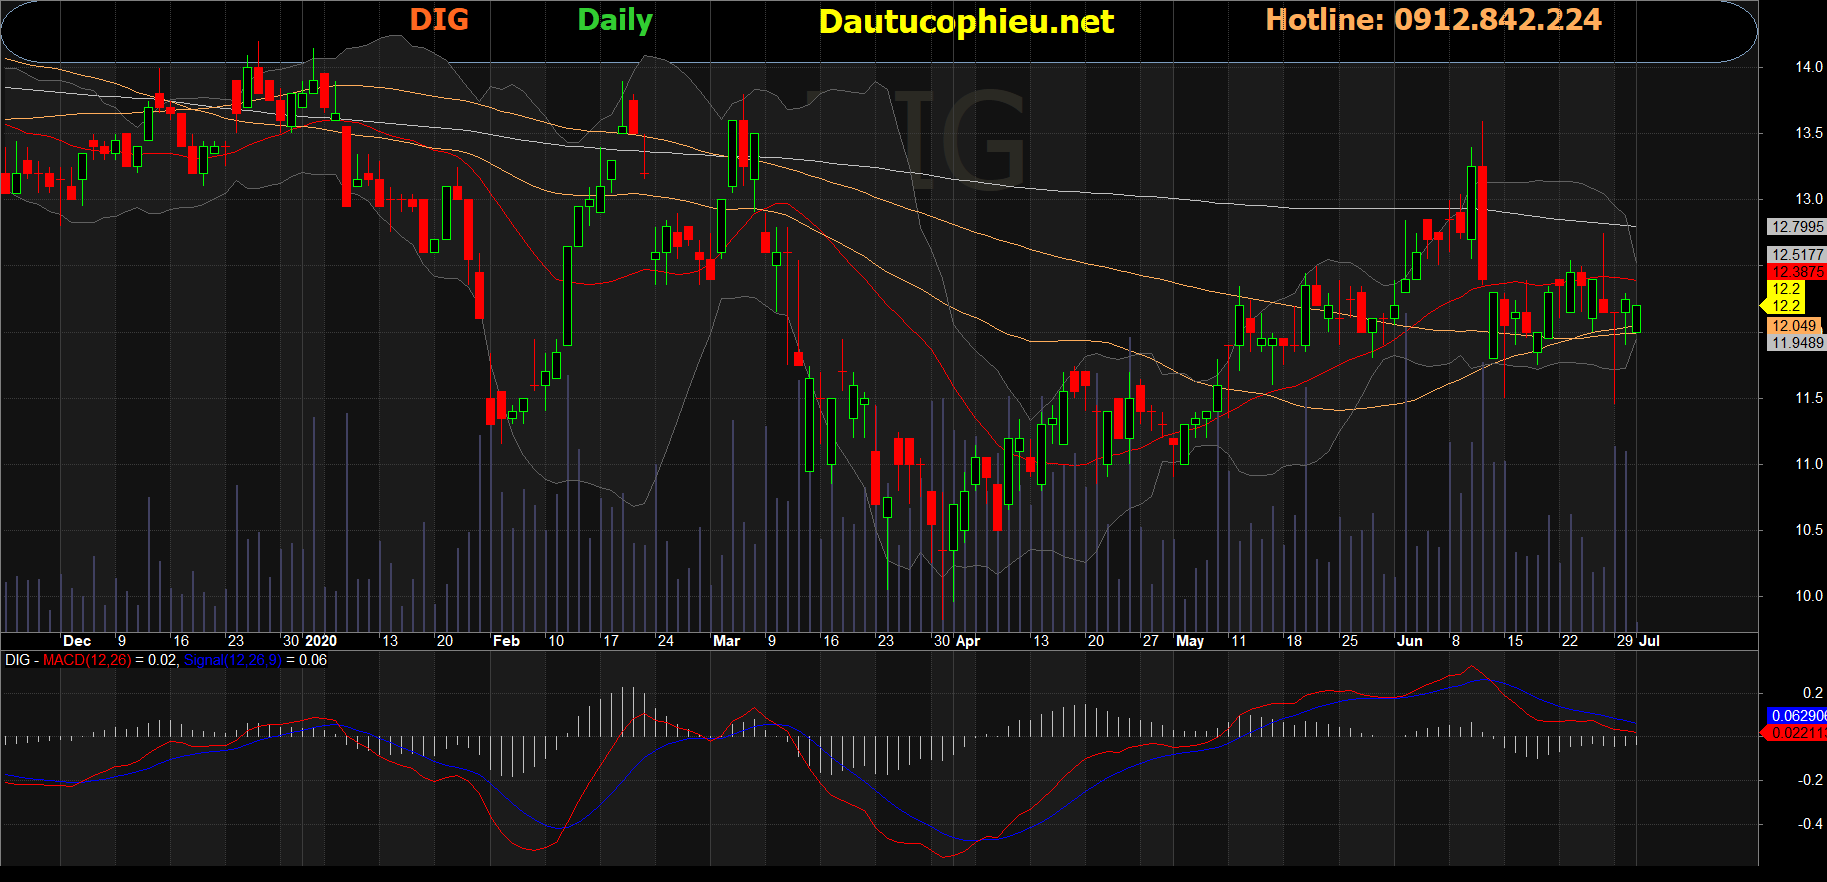Select the 11.9489 price tag
The image size is (1827, 882).
(x=1796, y=343)
